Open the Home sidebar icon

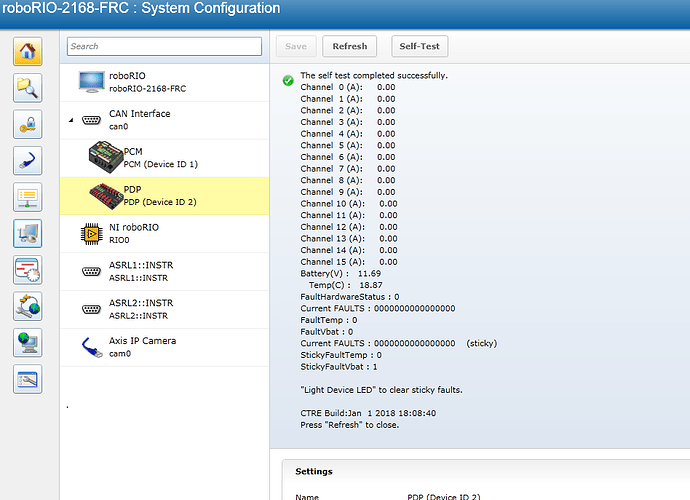pos(28,51)
